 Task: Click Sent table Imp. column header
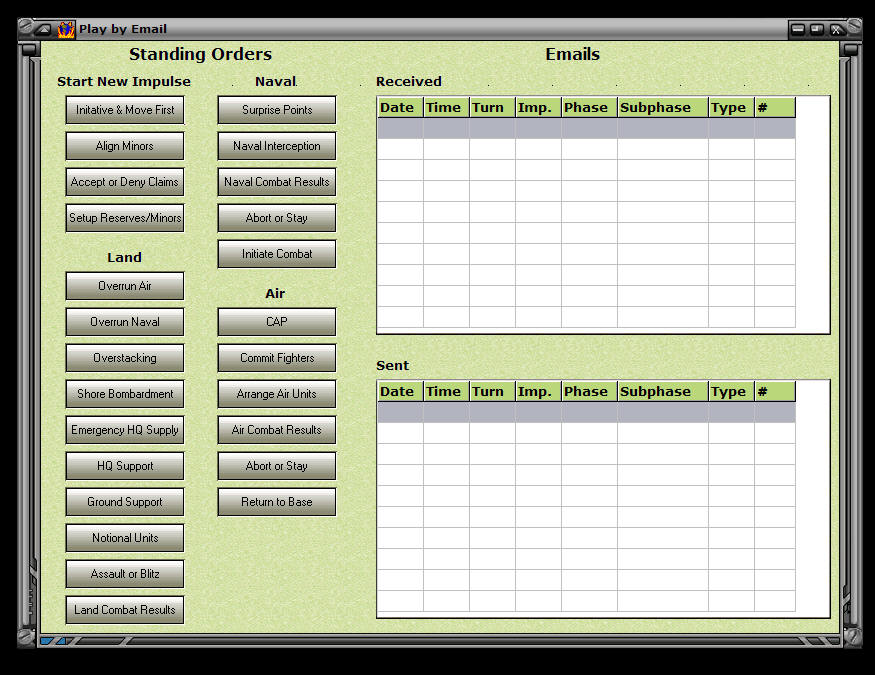tap(539, 392)
